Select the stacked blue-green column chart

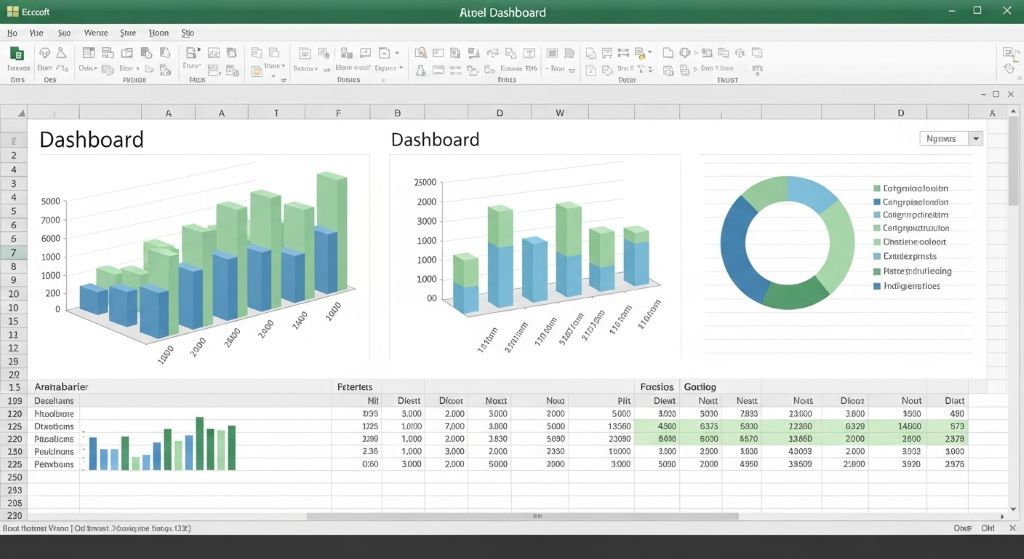pyautogui.click(x=534, y=258)
